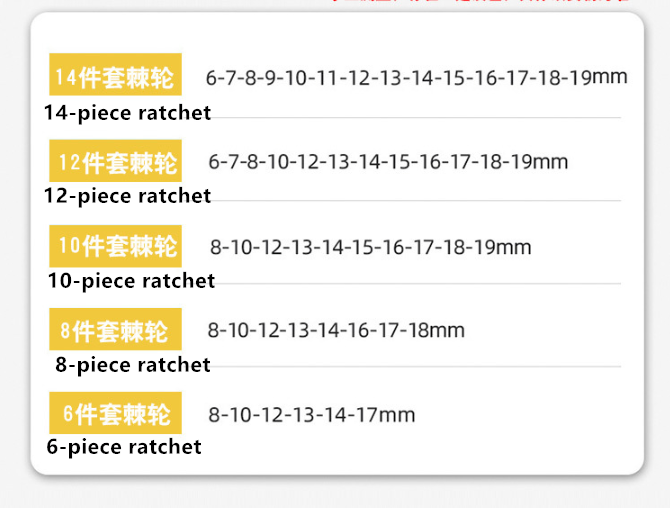Click the divider line below 10-piece row
This screenshot has width=670, height=508.
coord(418,283)
